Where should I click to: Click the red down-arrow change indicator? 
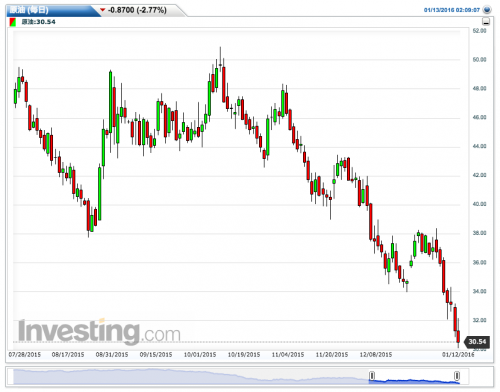[103, 10]
